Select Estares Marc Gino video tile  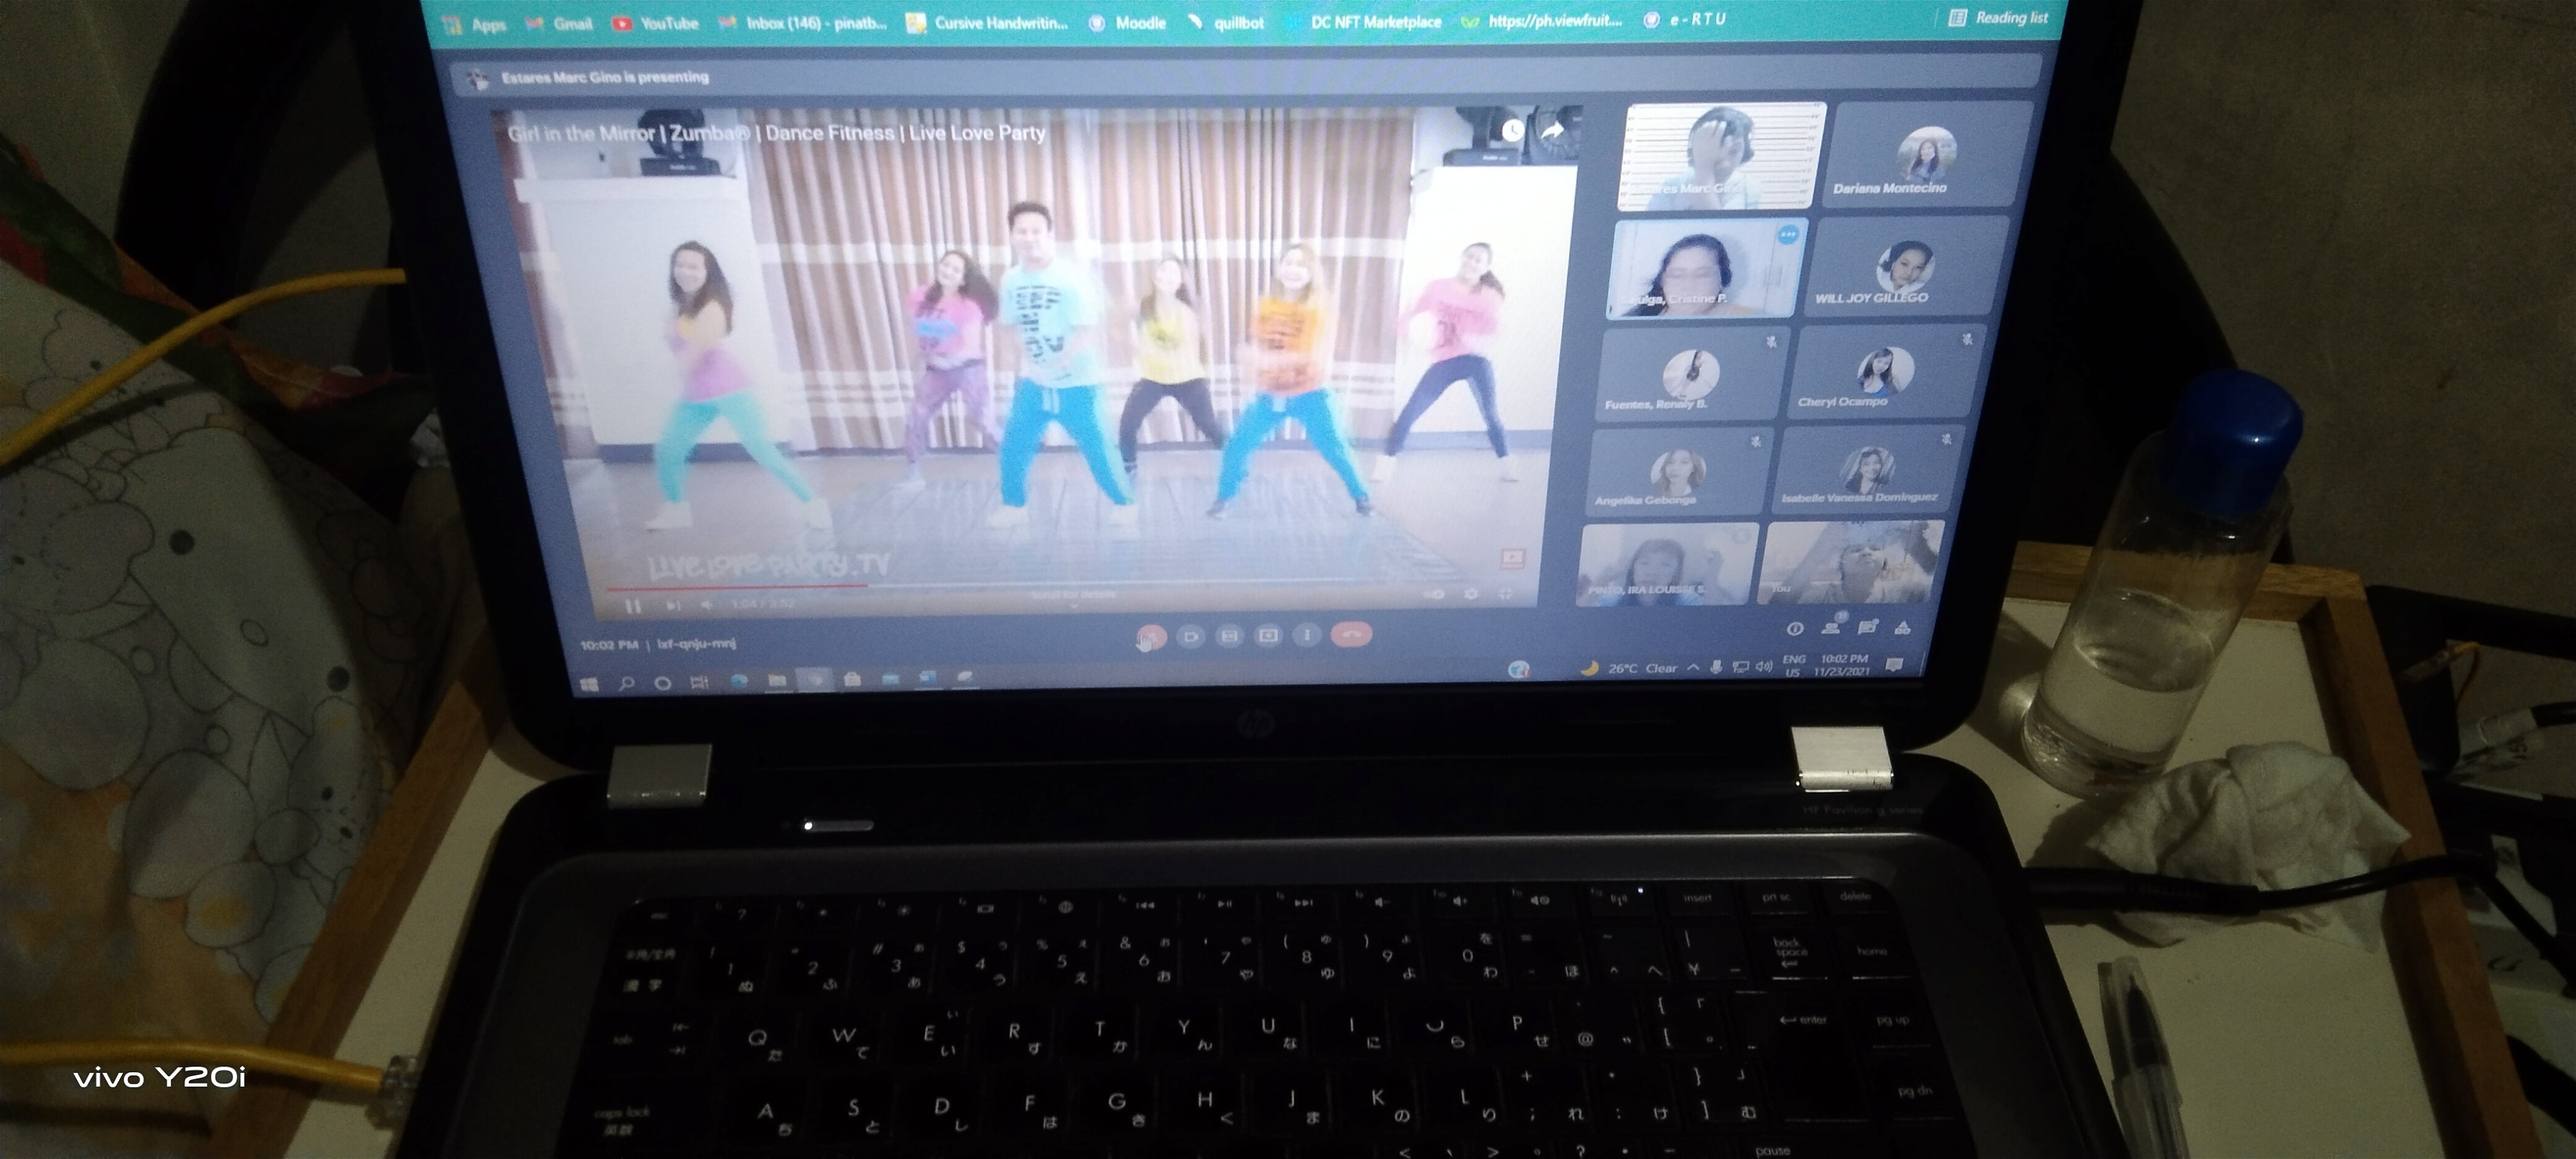1722,156
